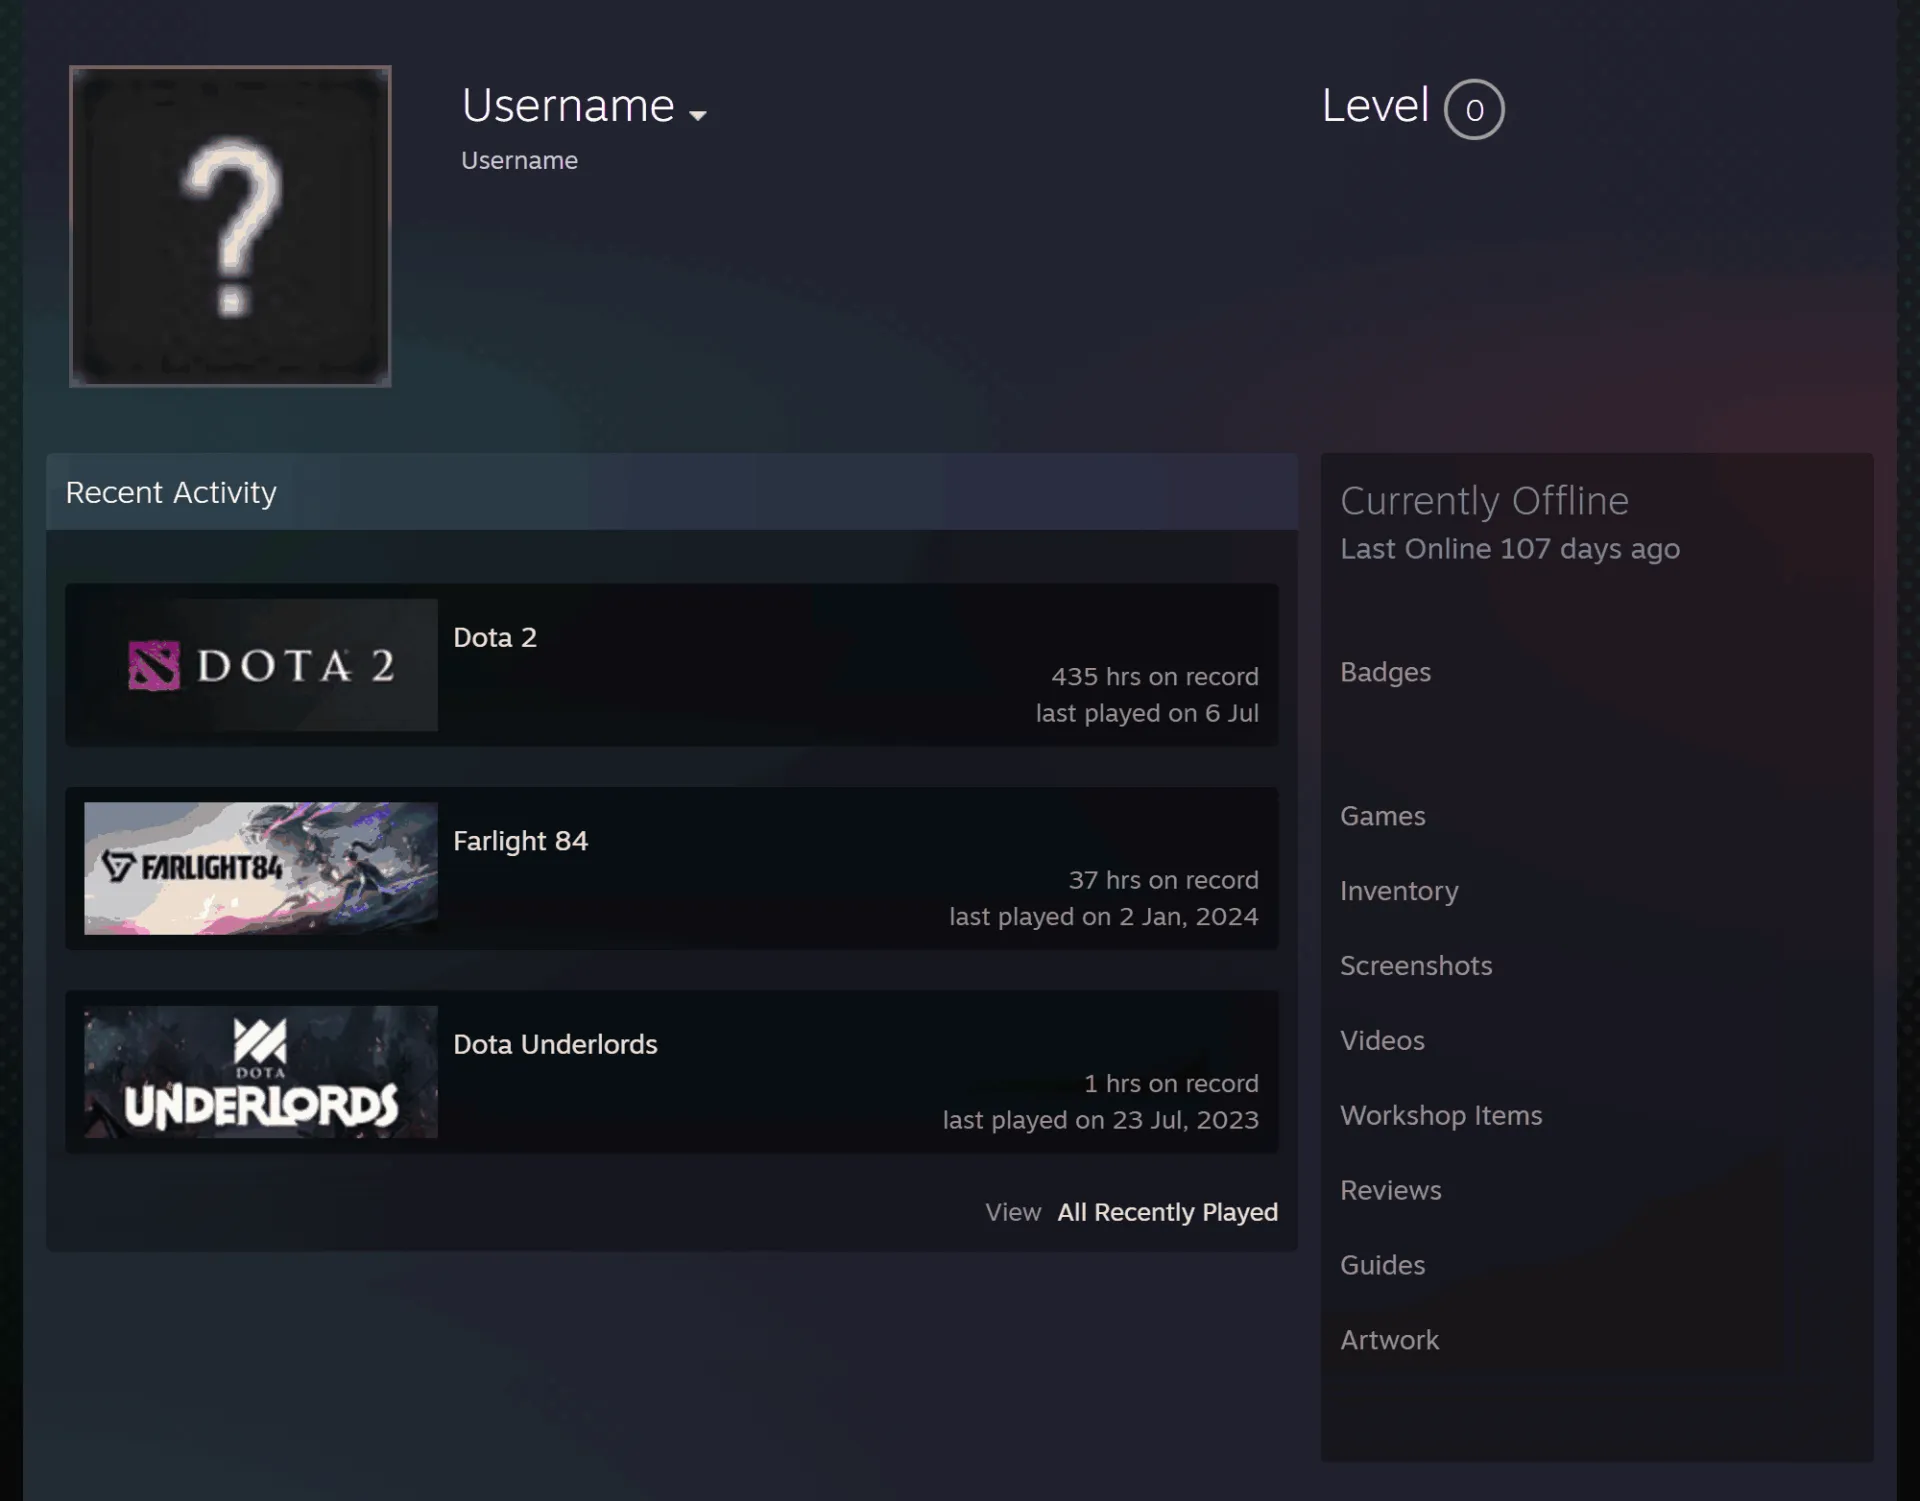This screenshot has height=1501, width=1920.
Task: Open the Dota 2 game banner image
Action: coord(261,665)
